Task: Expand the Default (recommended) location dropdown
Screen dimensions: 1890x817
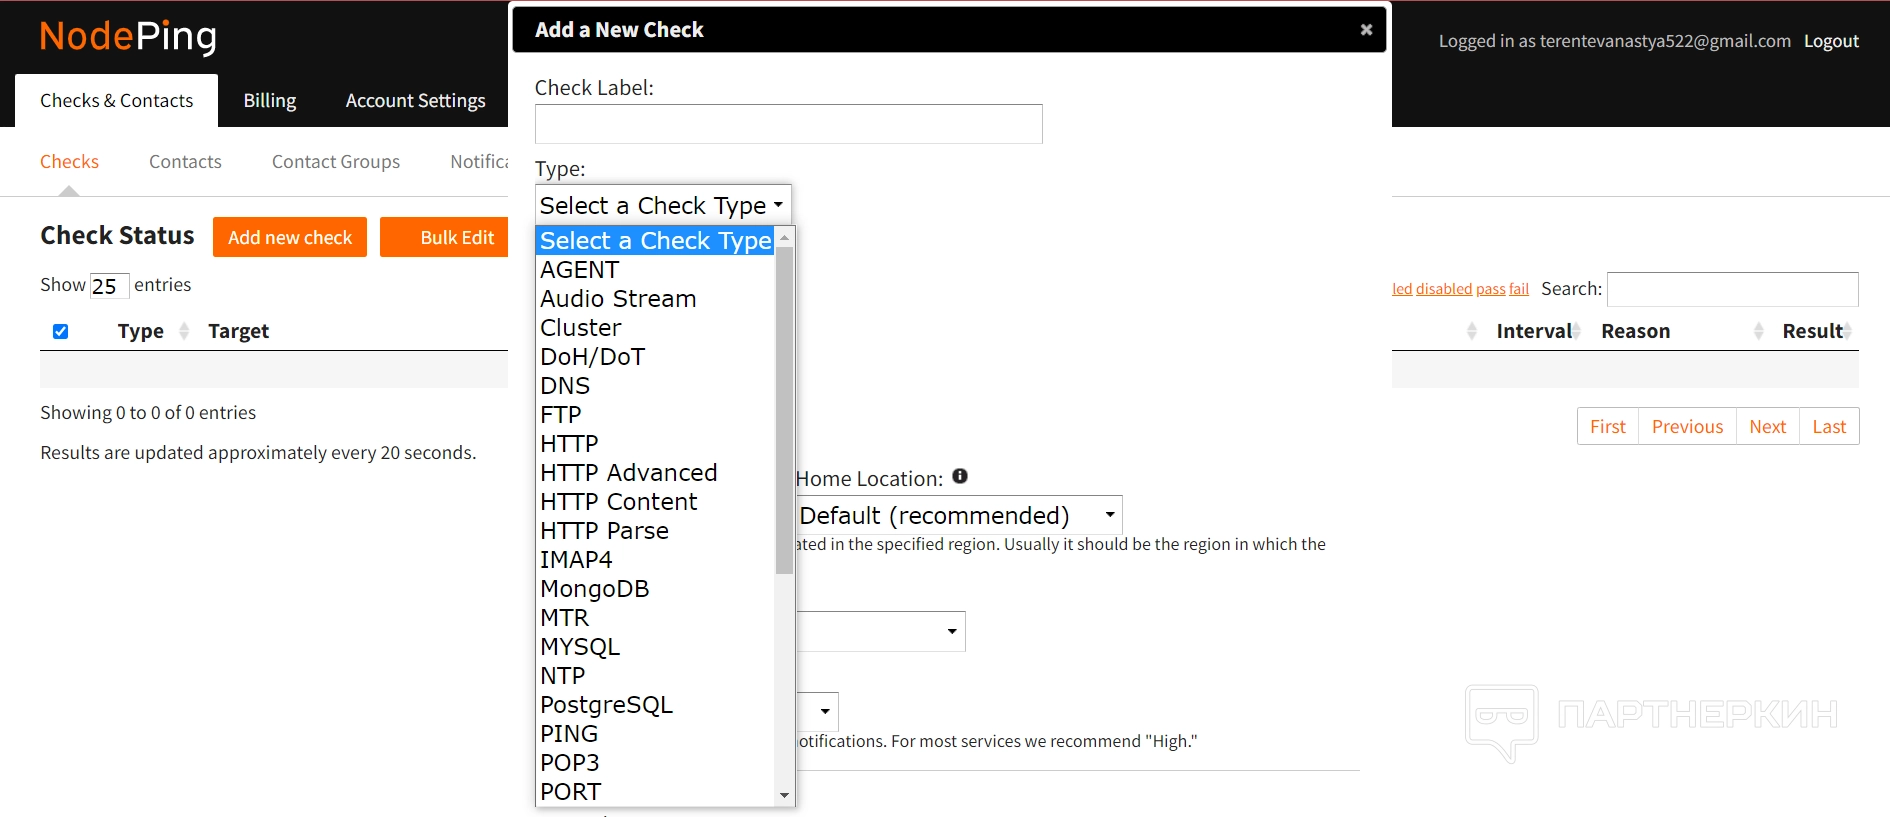Action: (x=958, y=515)
